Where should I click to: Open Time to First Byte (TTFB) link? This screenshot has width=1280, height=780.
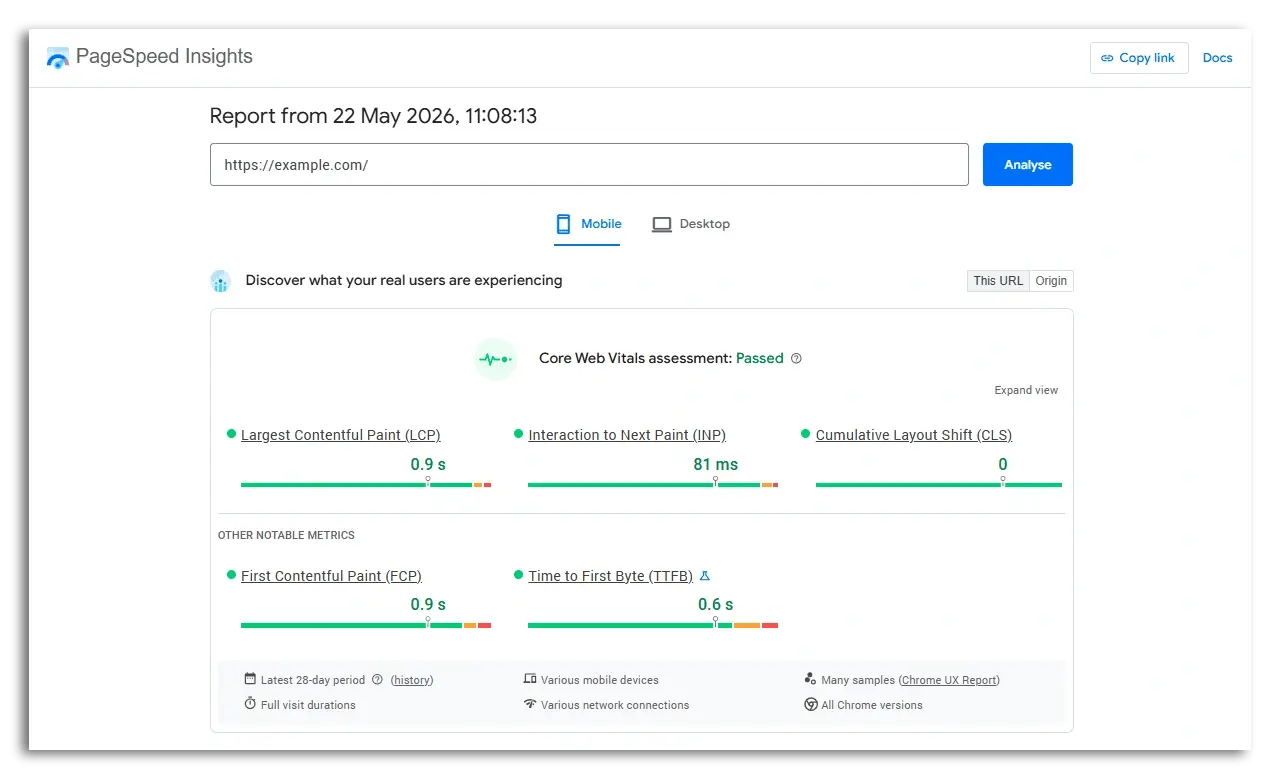point(610,576)
